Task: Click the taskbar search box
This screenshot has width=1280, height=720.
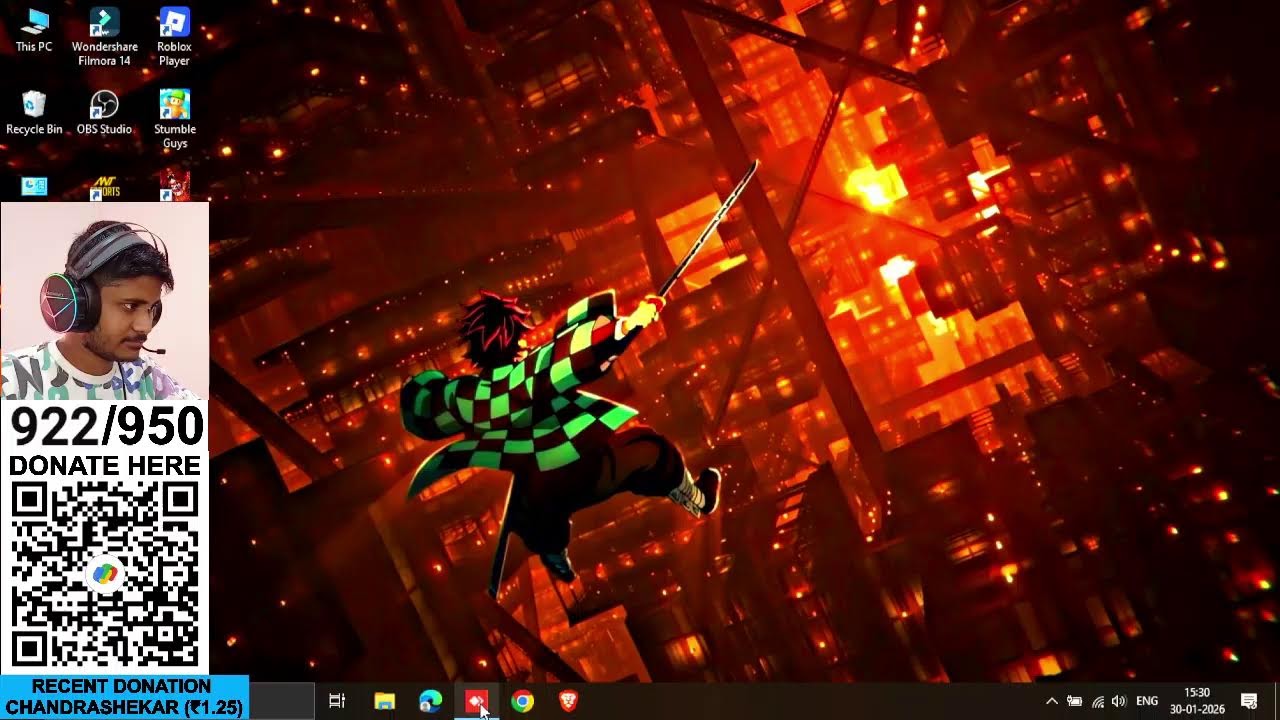Action: (x=281, y=701)
